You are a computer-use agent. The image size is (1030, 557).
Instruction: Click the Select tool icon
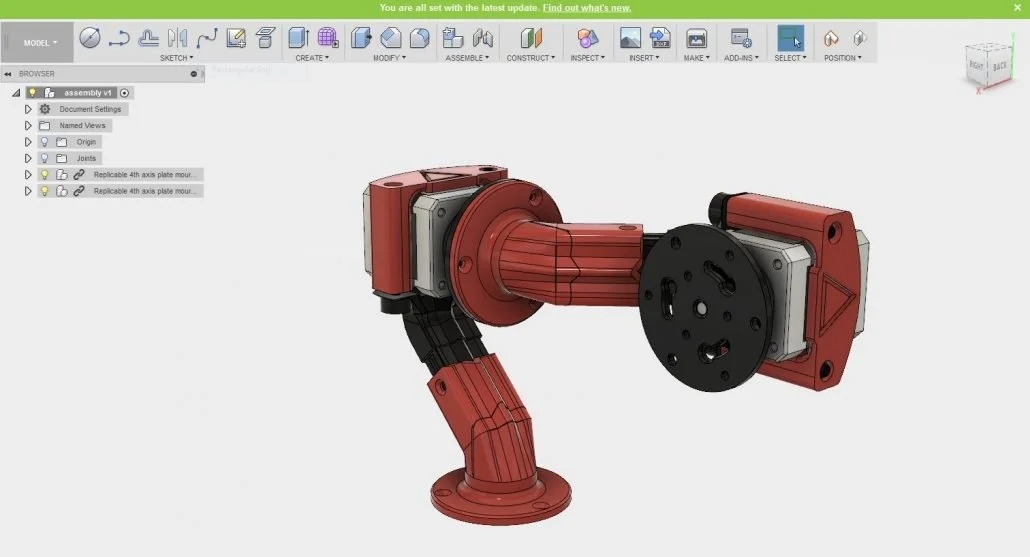click(x=790, y=38)
